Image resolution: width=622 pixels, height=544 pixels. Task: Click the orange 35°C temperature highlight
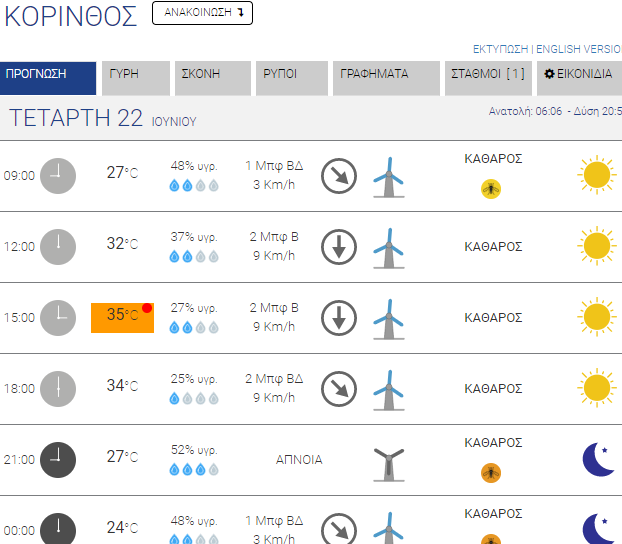(123, 318)
